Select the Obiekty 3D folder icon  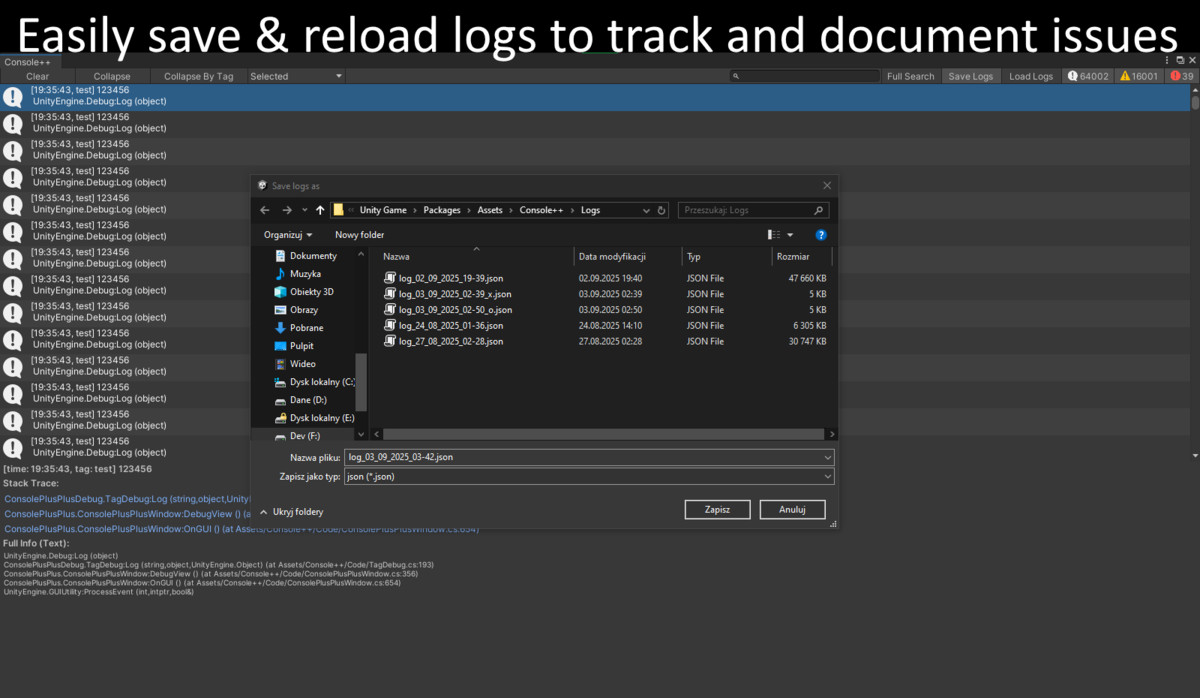tap(281, 292)
